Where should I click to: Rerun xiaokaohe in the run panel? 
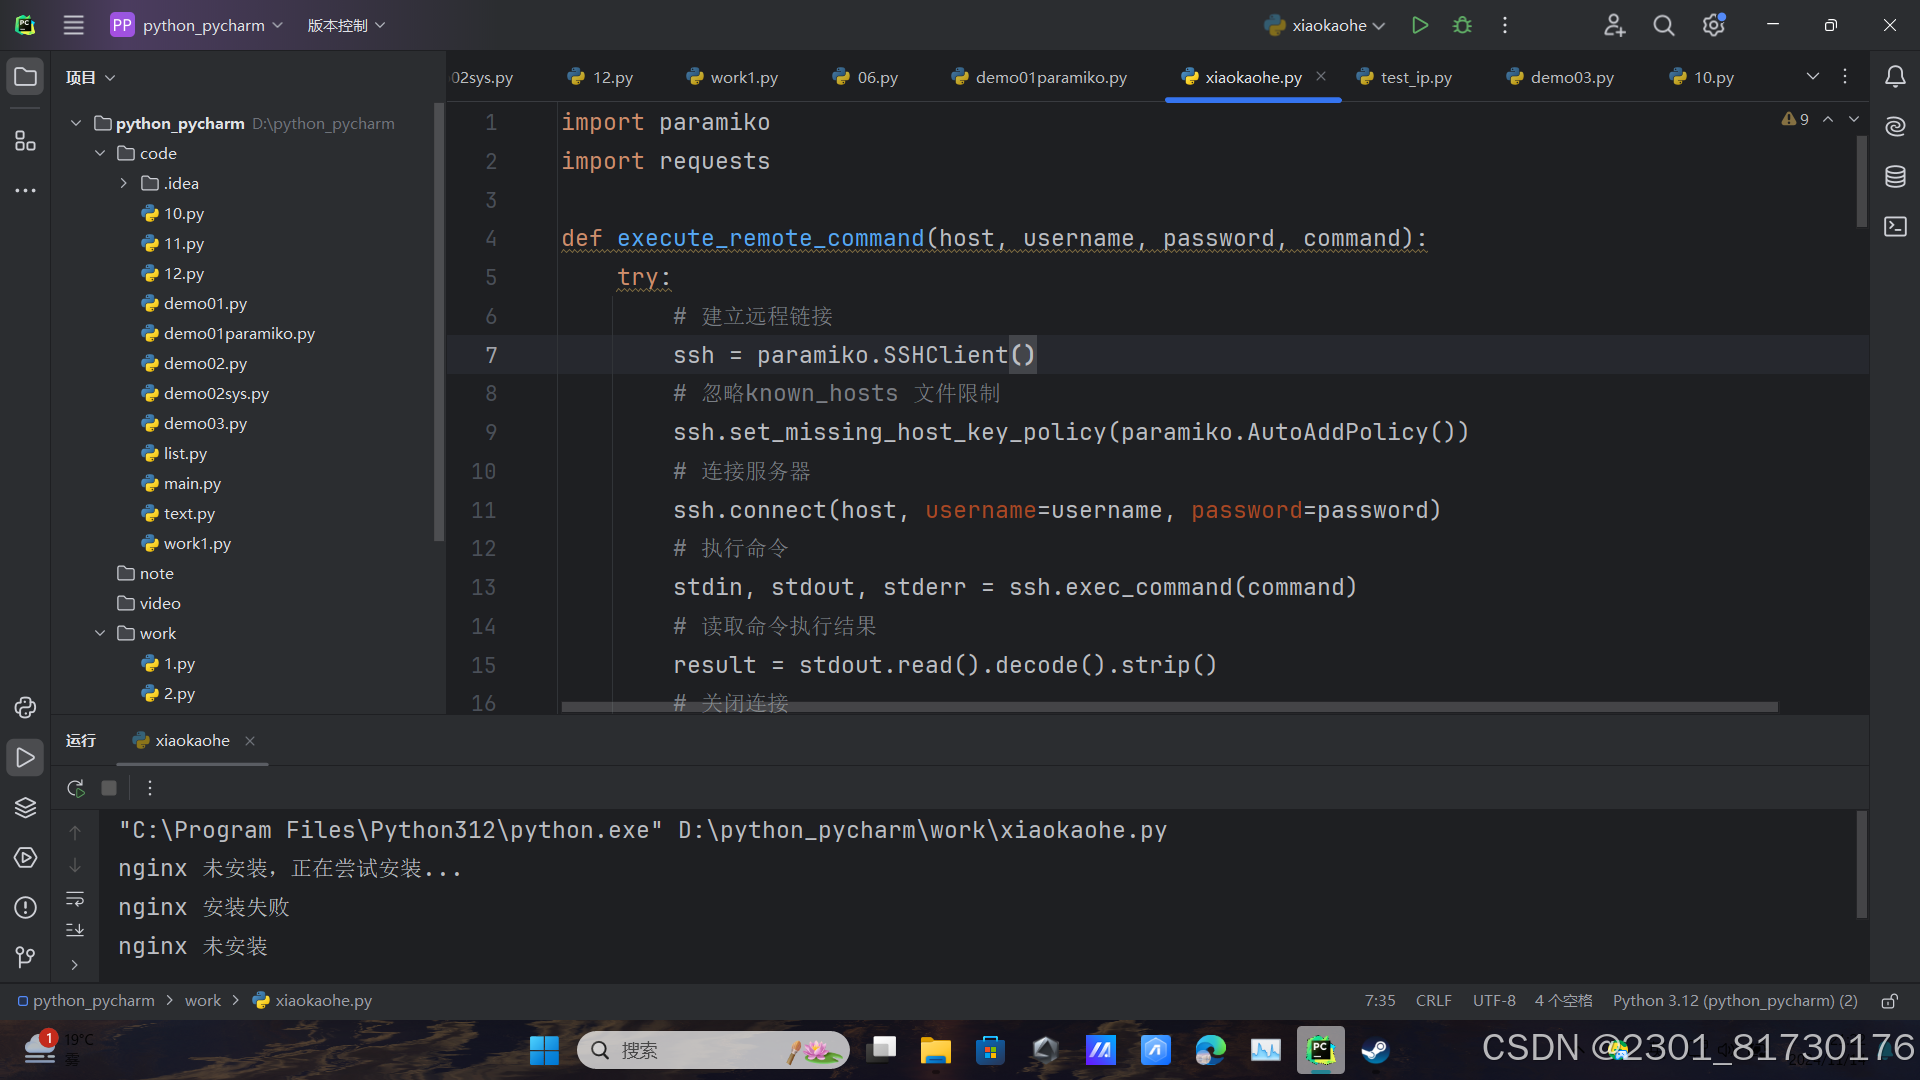coord(74,787)
